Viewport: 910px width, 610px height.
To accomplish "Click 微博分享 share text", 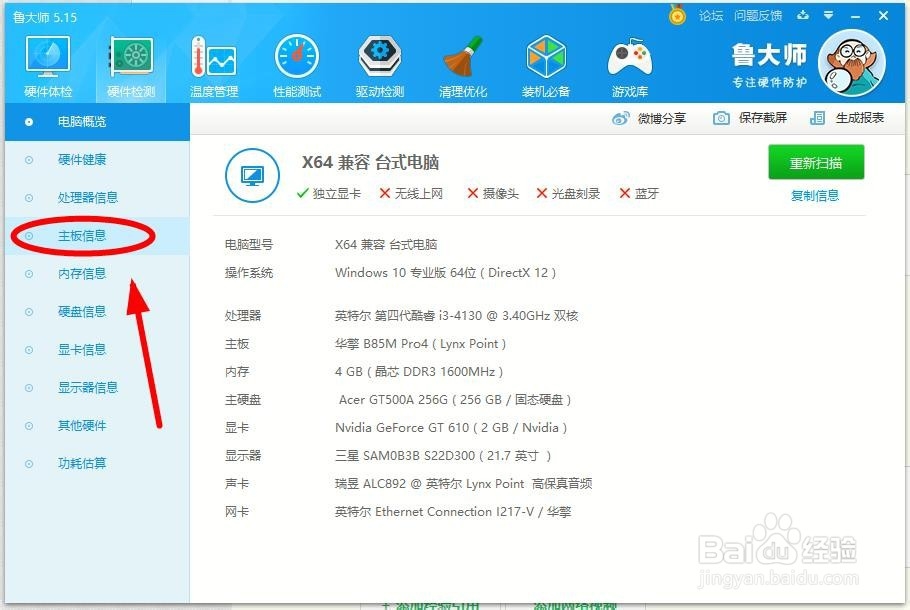I will 662,118.
